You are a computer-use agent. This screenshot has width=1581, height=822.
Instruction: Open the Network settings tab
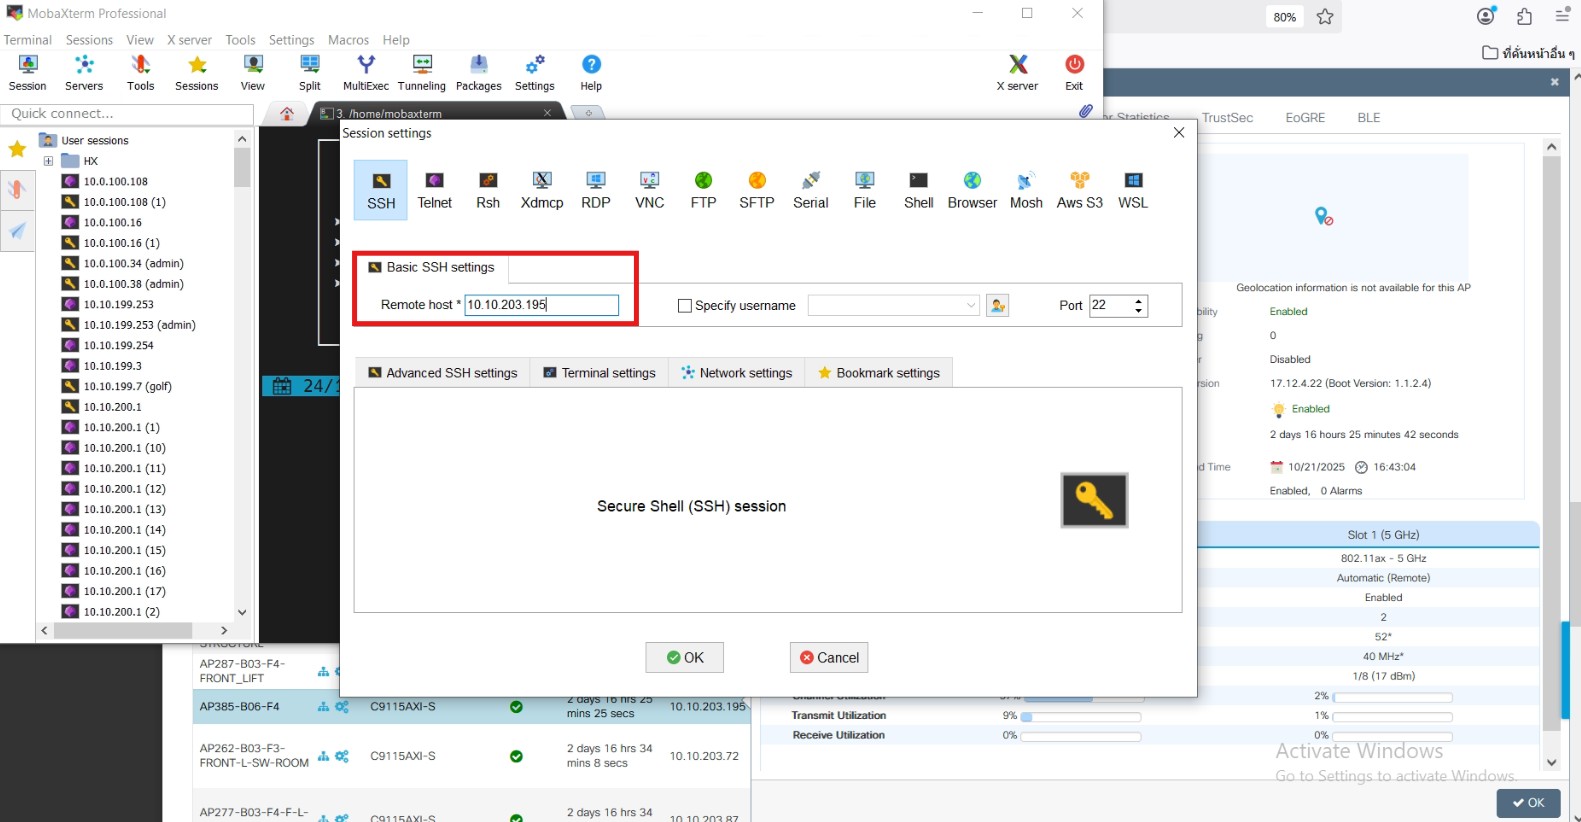(x=737, y=373)
